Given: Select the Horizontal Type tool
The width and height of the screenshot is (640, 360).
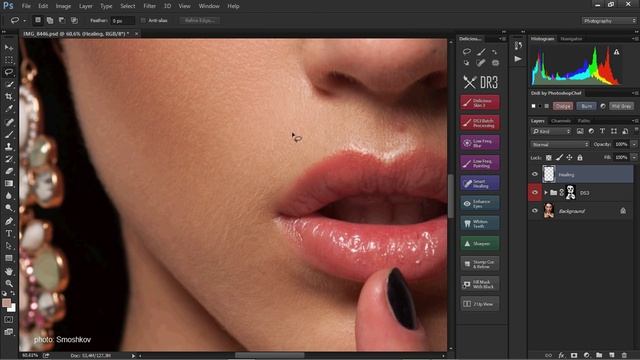Looking at the screenshot, I should [x=9, y=233].
